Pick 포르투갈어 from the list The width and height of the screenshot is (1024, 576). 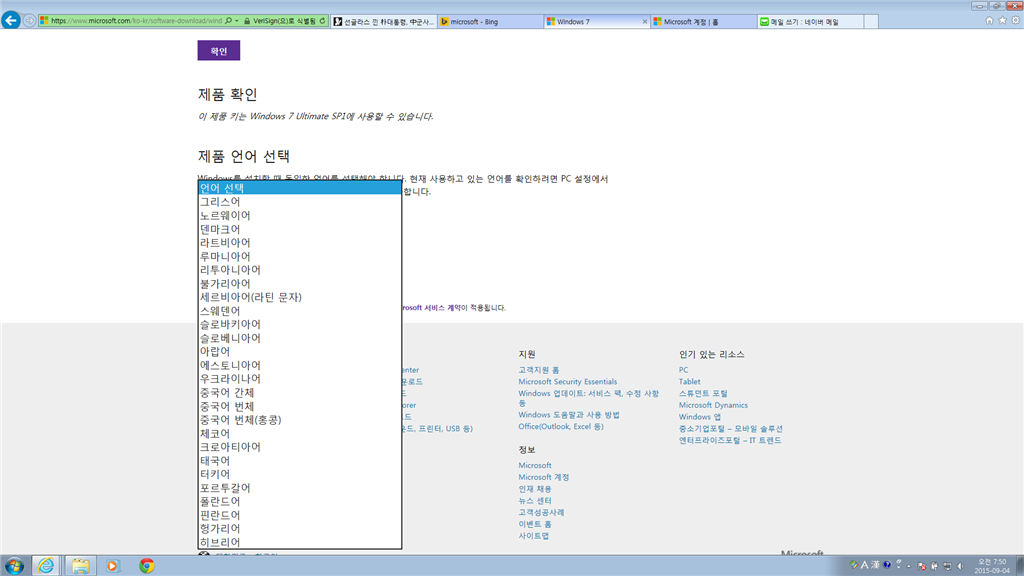coord(300,488)
